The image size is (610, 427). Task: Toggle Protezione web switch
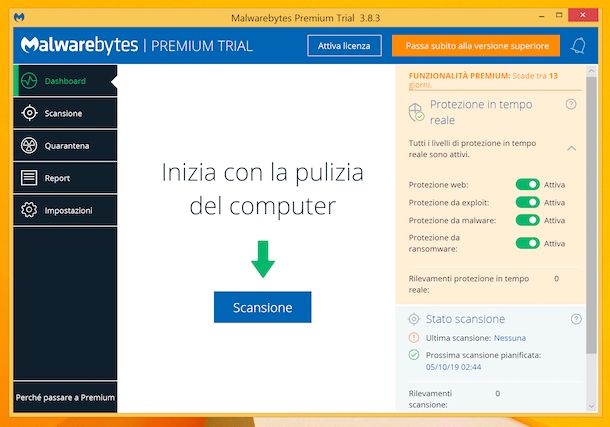(528, 184)
